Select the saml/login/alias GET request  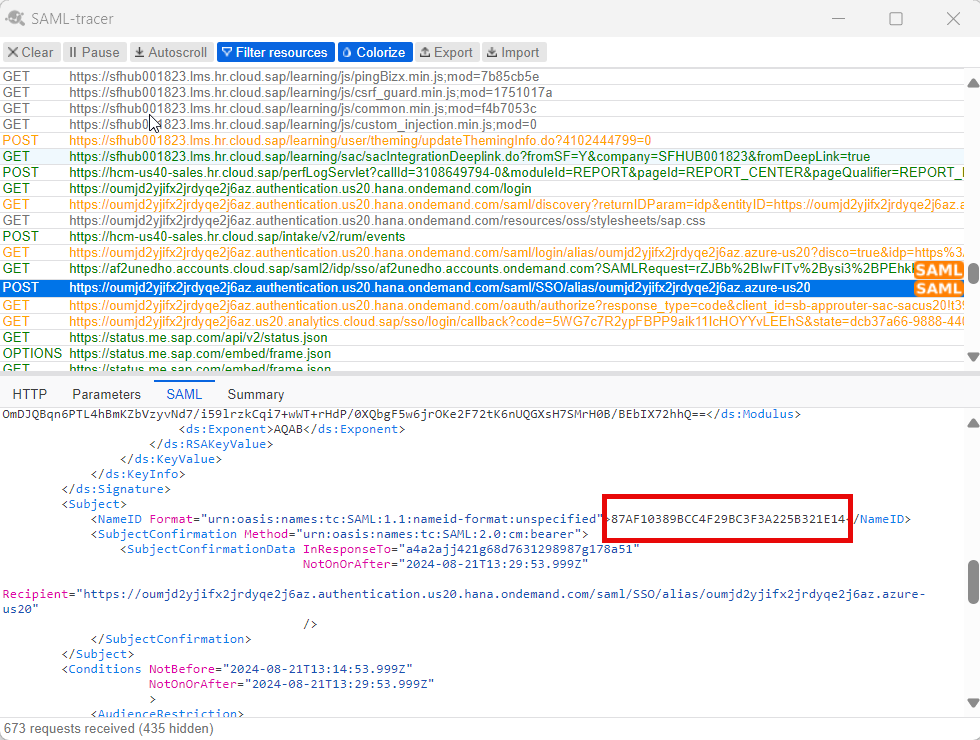(x=481, y=252)
